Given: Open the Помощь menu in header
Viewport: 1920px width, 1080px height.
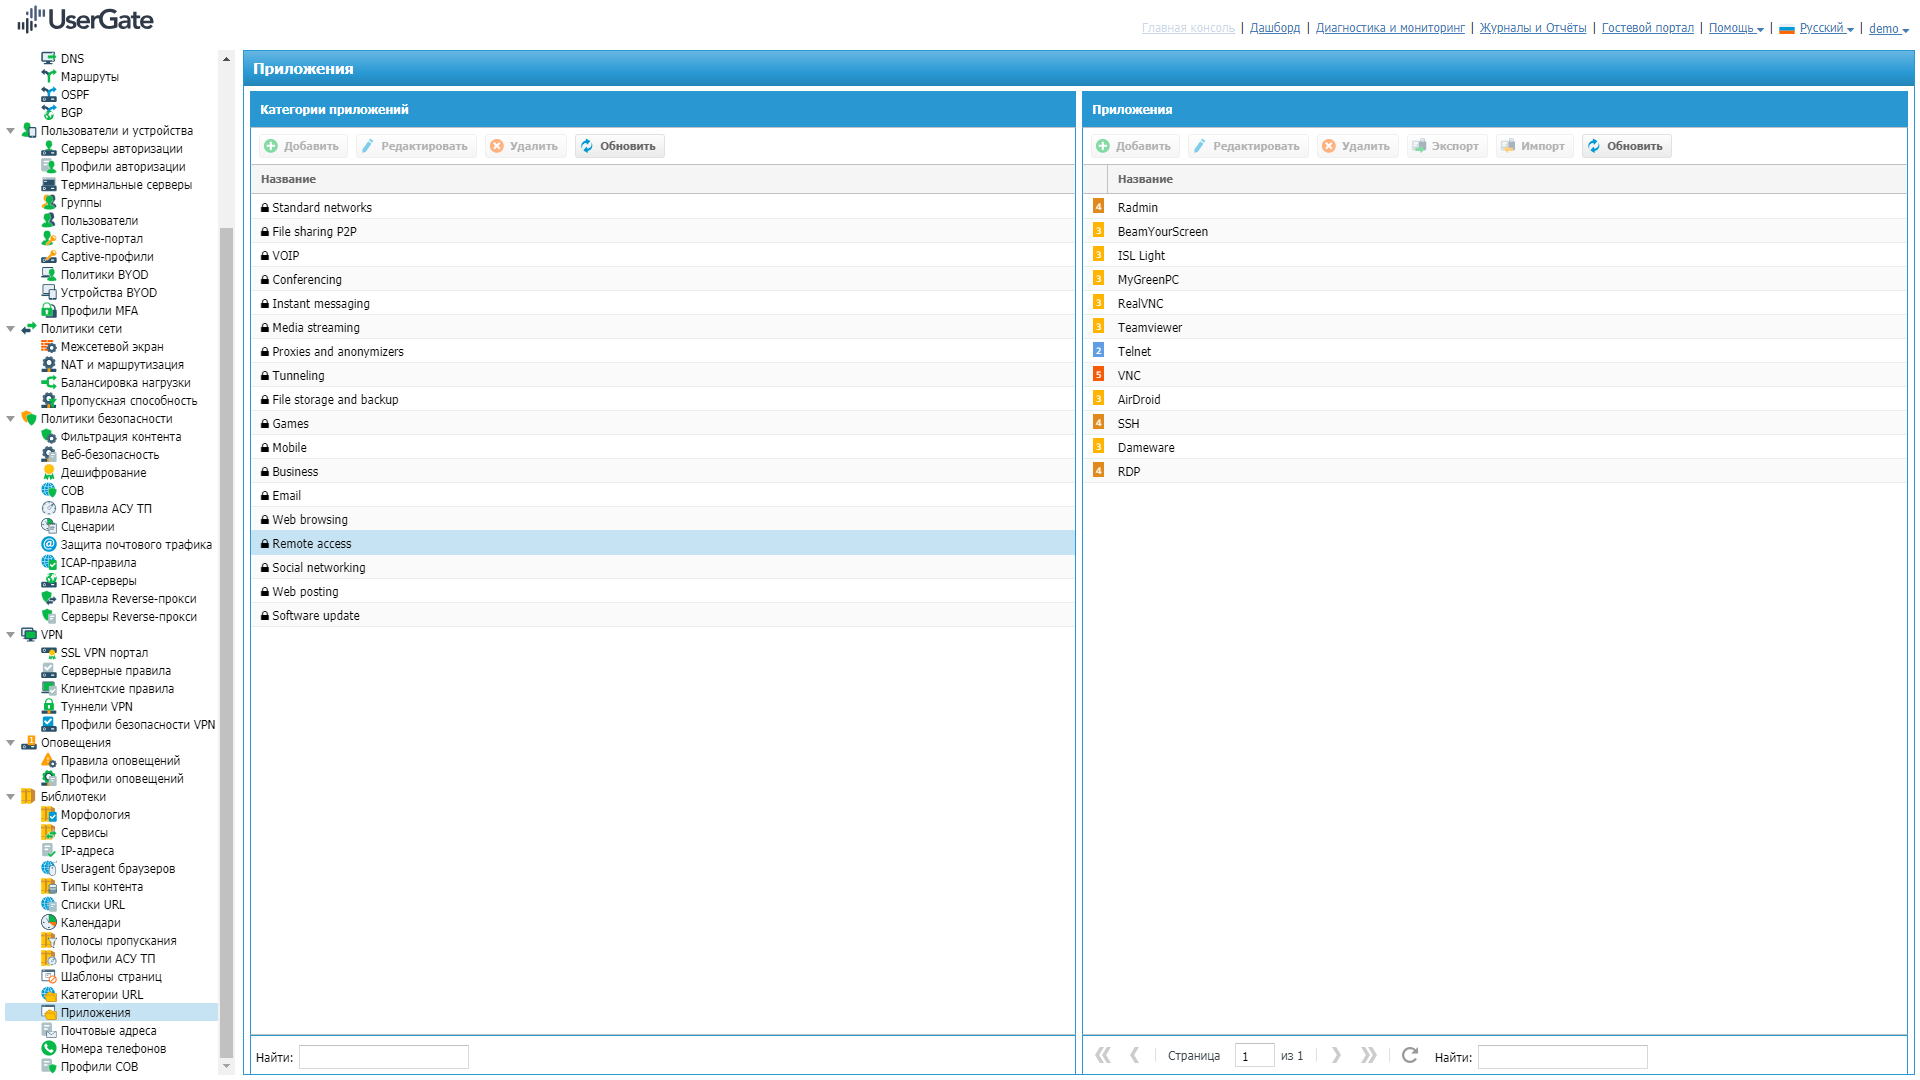Looking at the screenshot, I should tap(1735, 28).
